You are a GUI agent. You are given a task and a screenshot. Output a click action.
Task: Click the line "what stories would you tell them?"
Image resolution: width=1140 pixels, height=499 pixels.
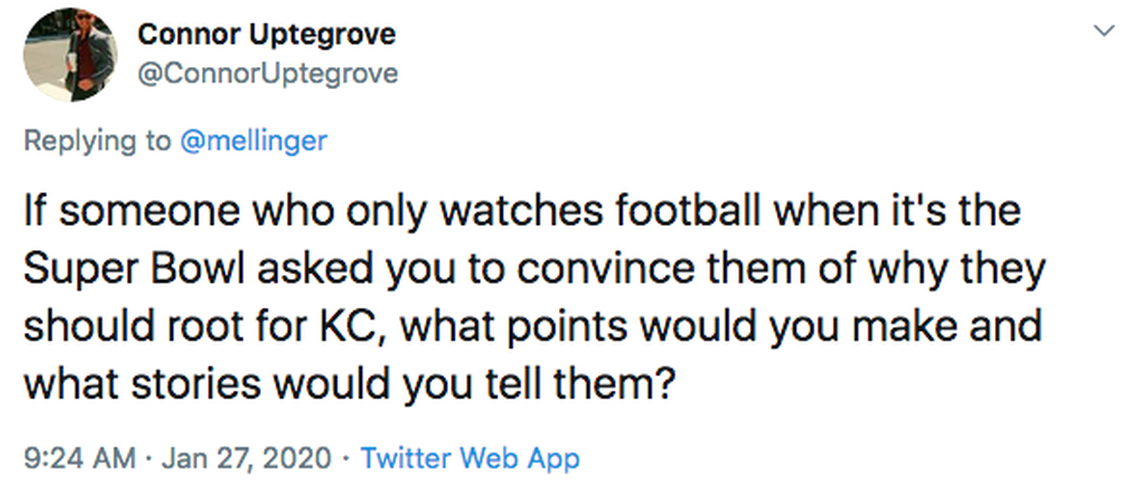(x=345, y=383)
